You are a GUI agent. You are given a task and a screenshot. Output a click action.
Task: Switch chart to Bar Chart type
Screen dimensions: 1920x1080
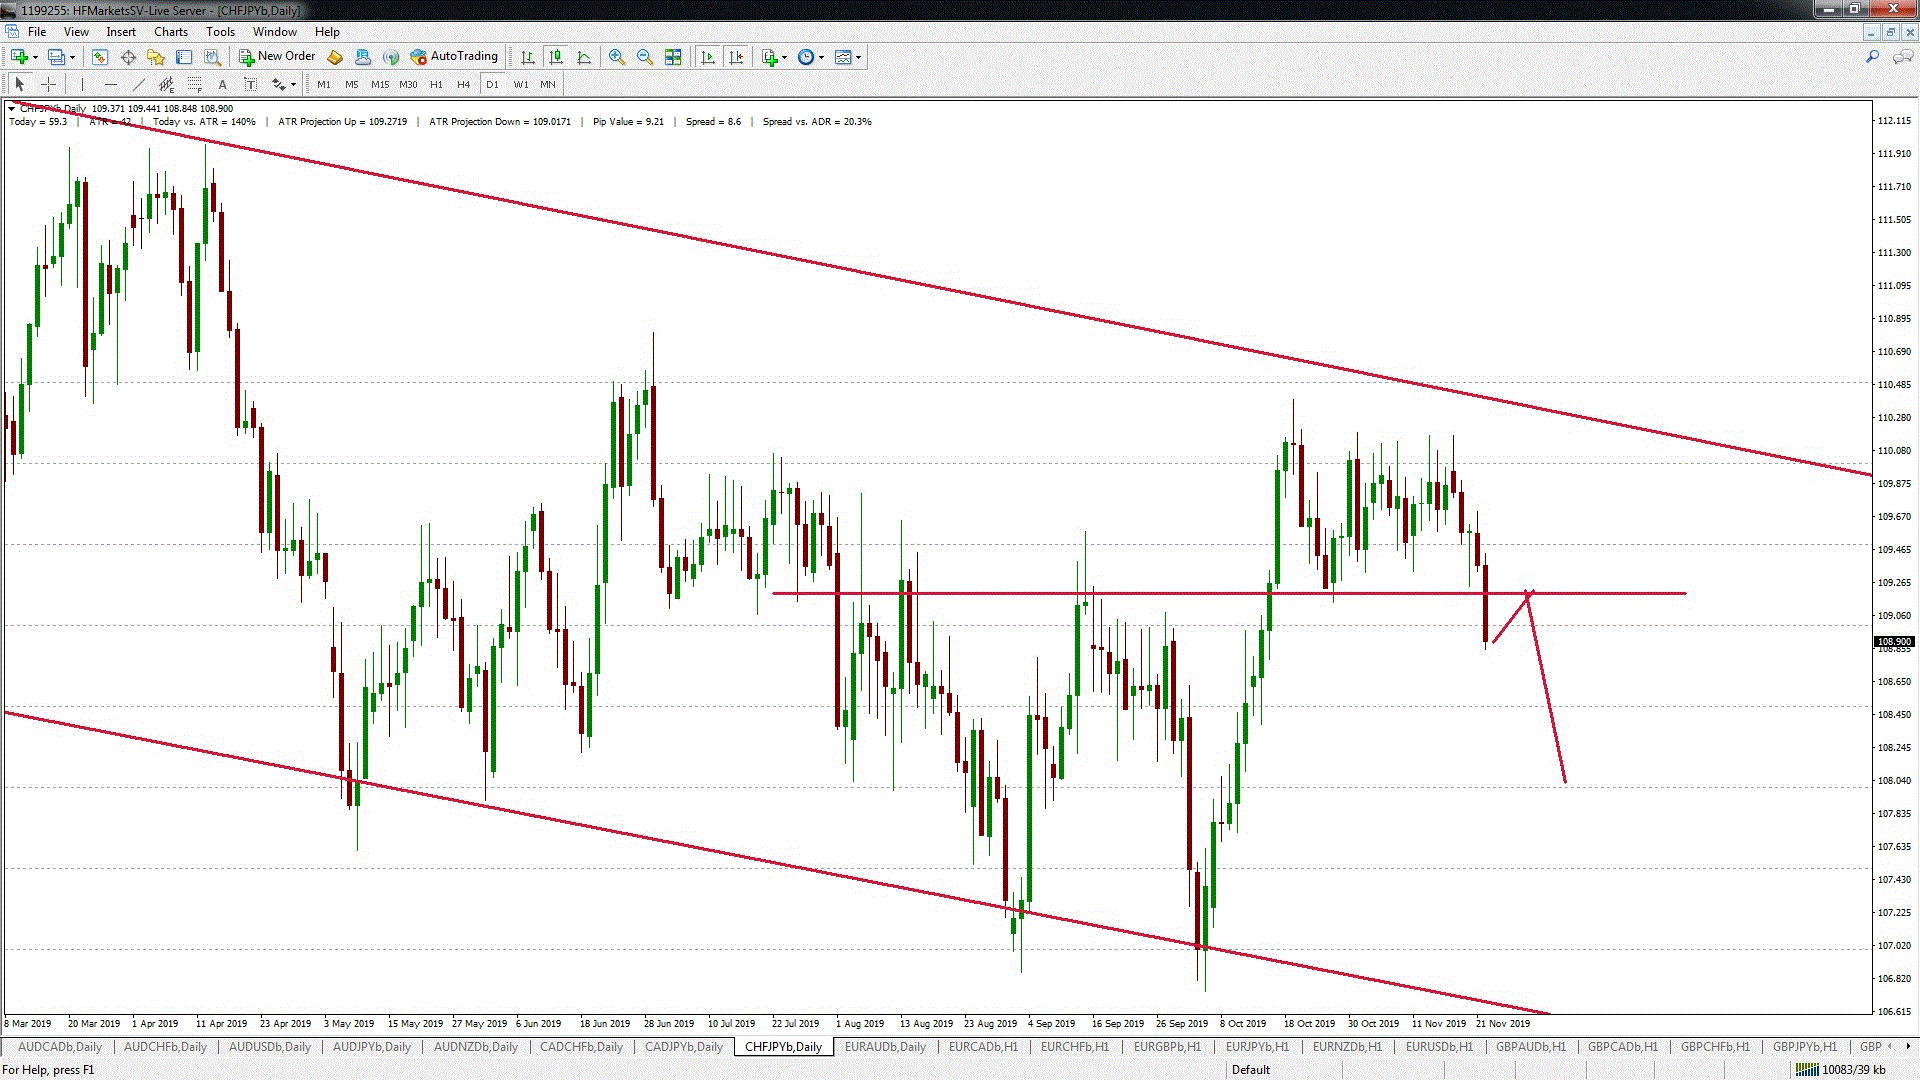pos(528,57)
